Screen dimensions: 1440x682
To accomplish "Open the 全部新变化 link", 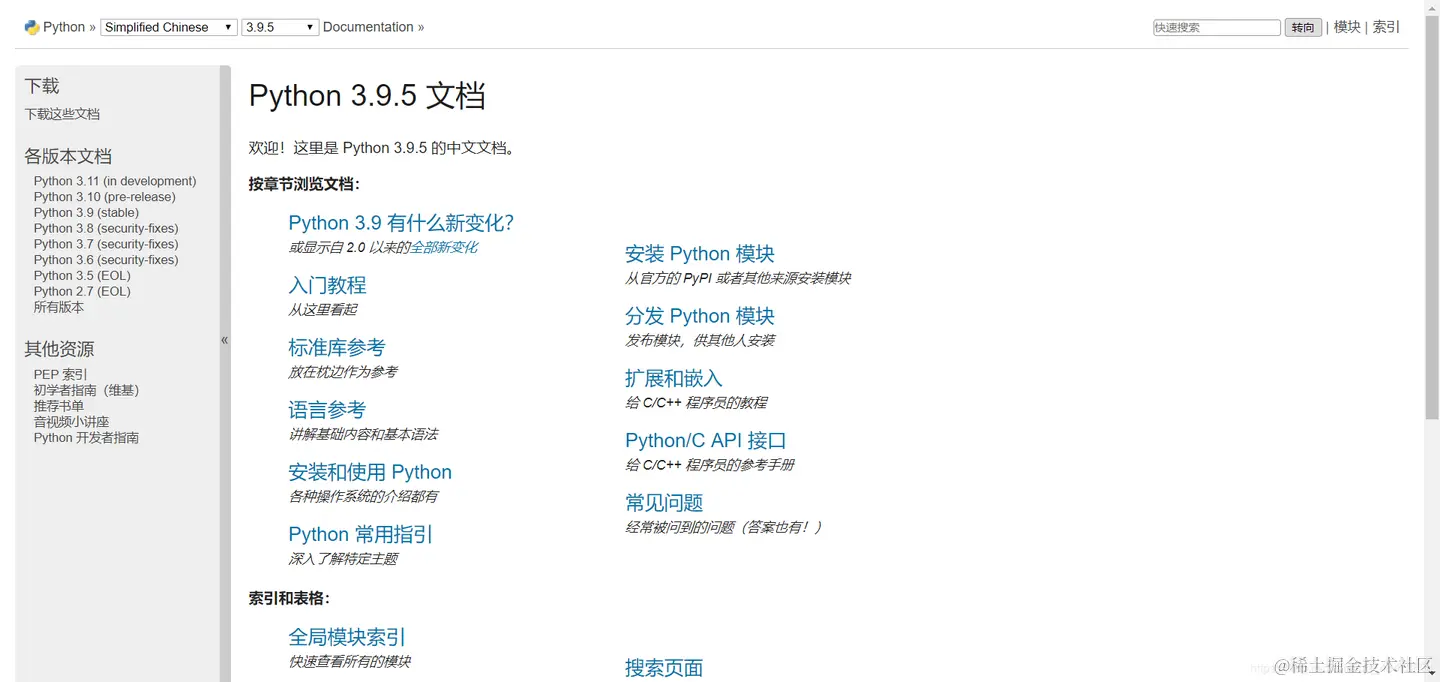I will click(444, 247).
